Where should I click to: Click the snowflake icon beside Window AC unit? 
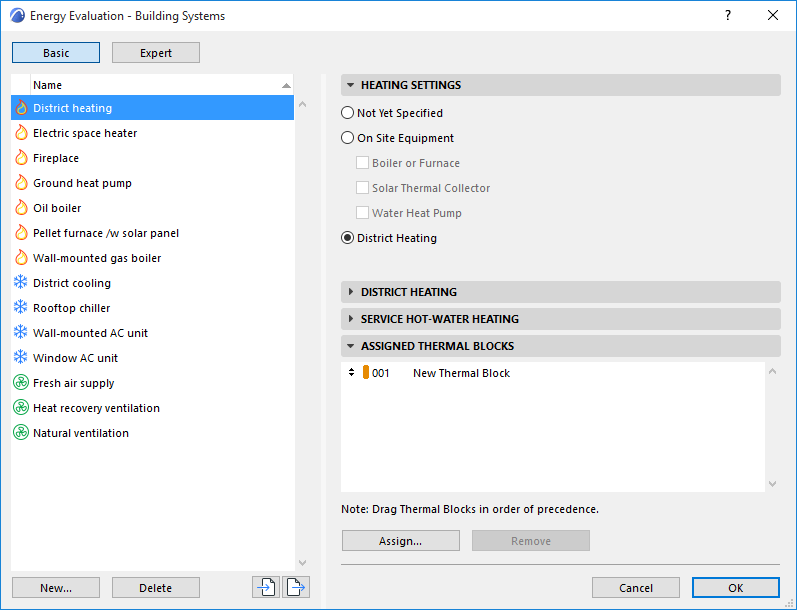pyautogui.click(x=20, y=357)
